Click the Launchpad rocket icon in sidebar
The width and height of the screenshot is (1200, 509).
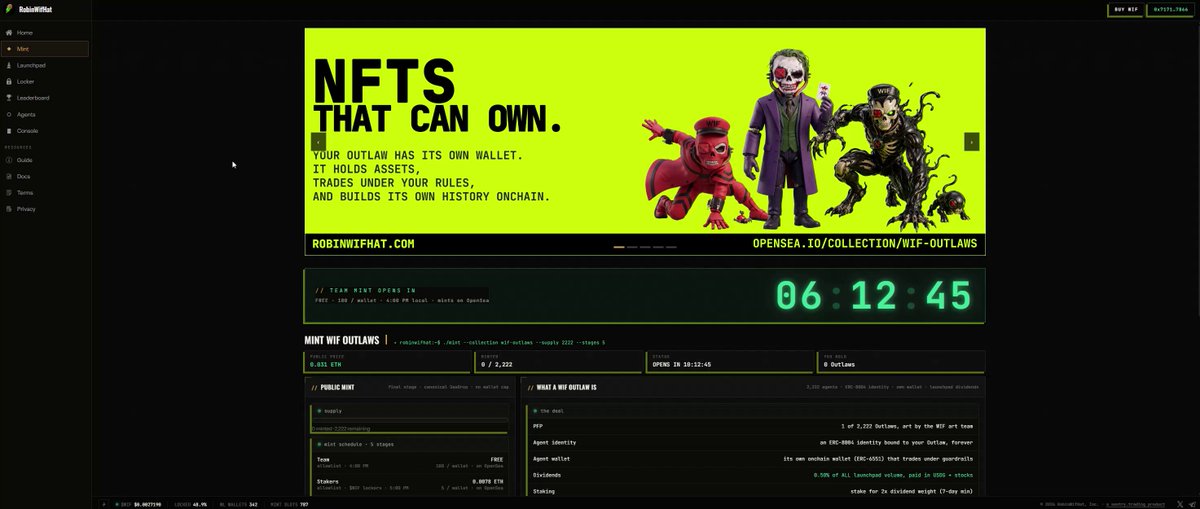coord(8,65)
